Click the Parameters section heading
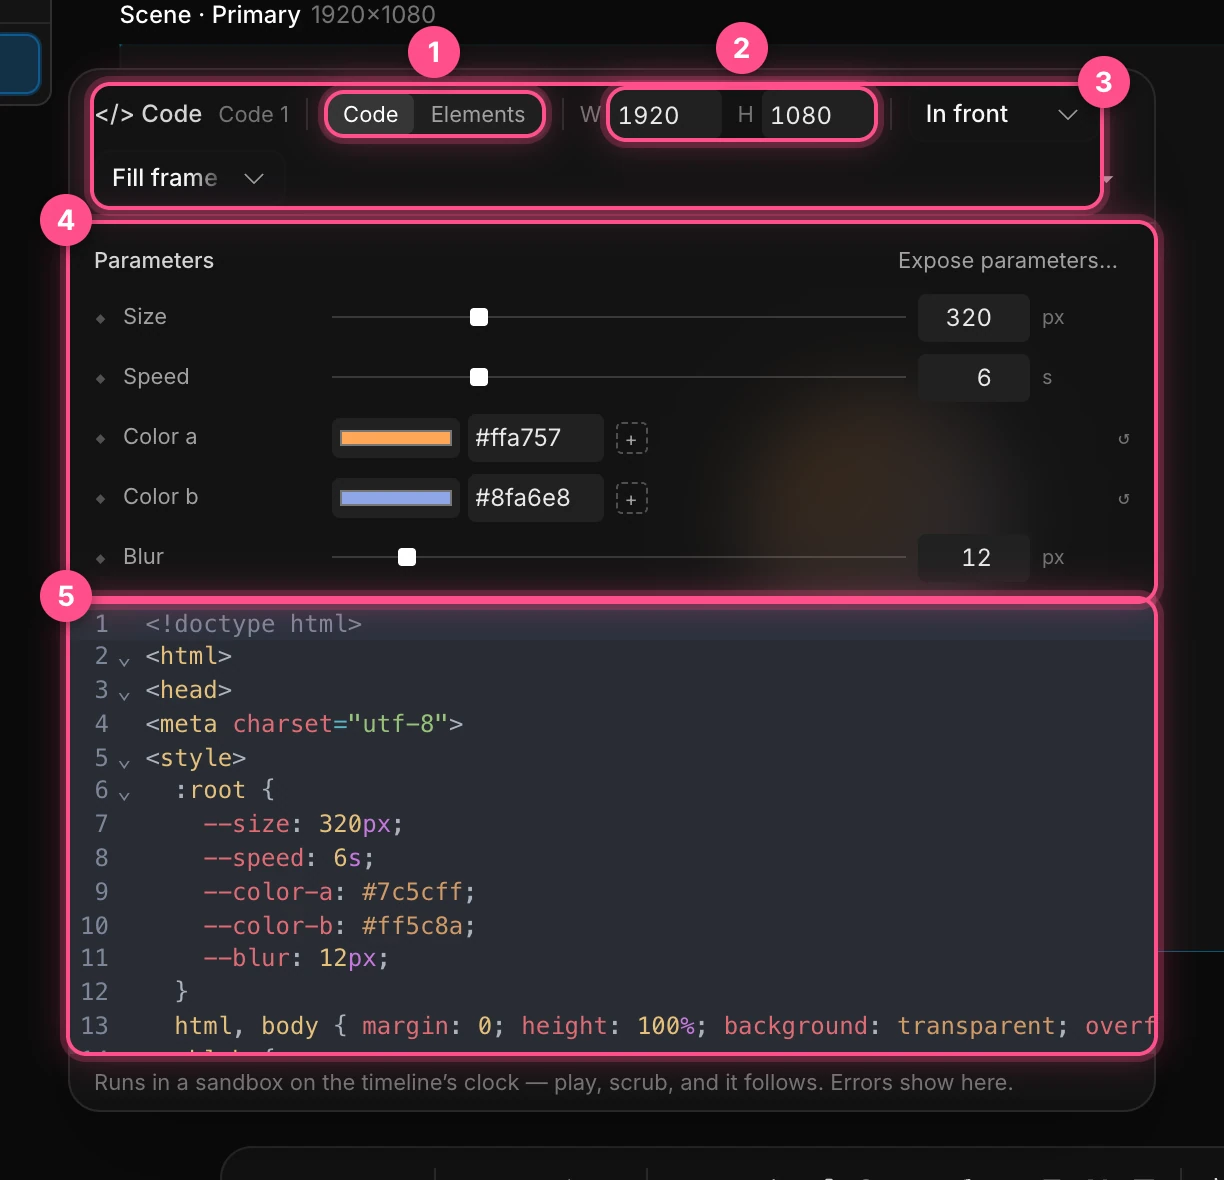Screen dimensions: 1224x1180 pyautogui.click(x=154, y=261)
